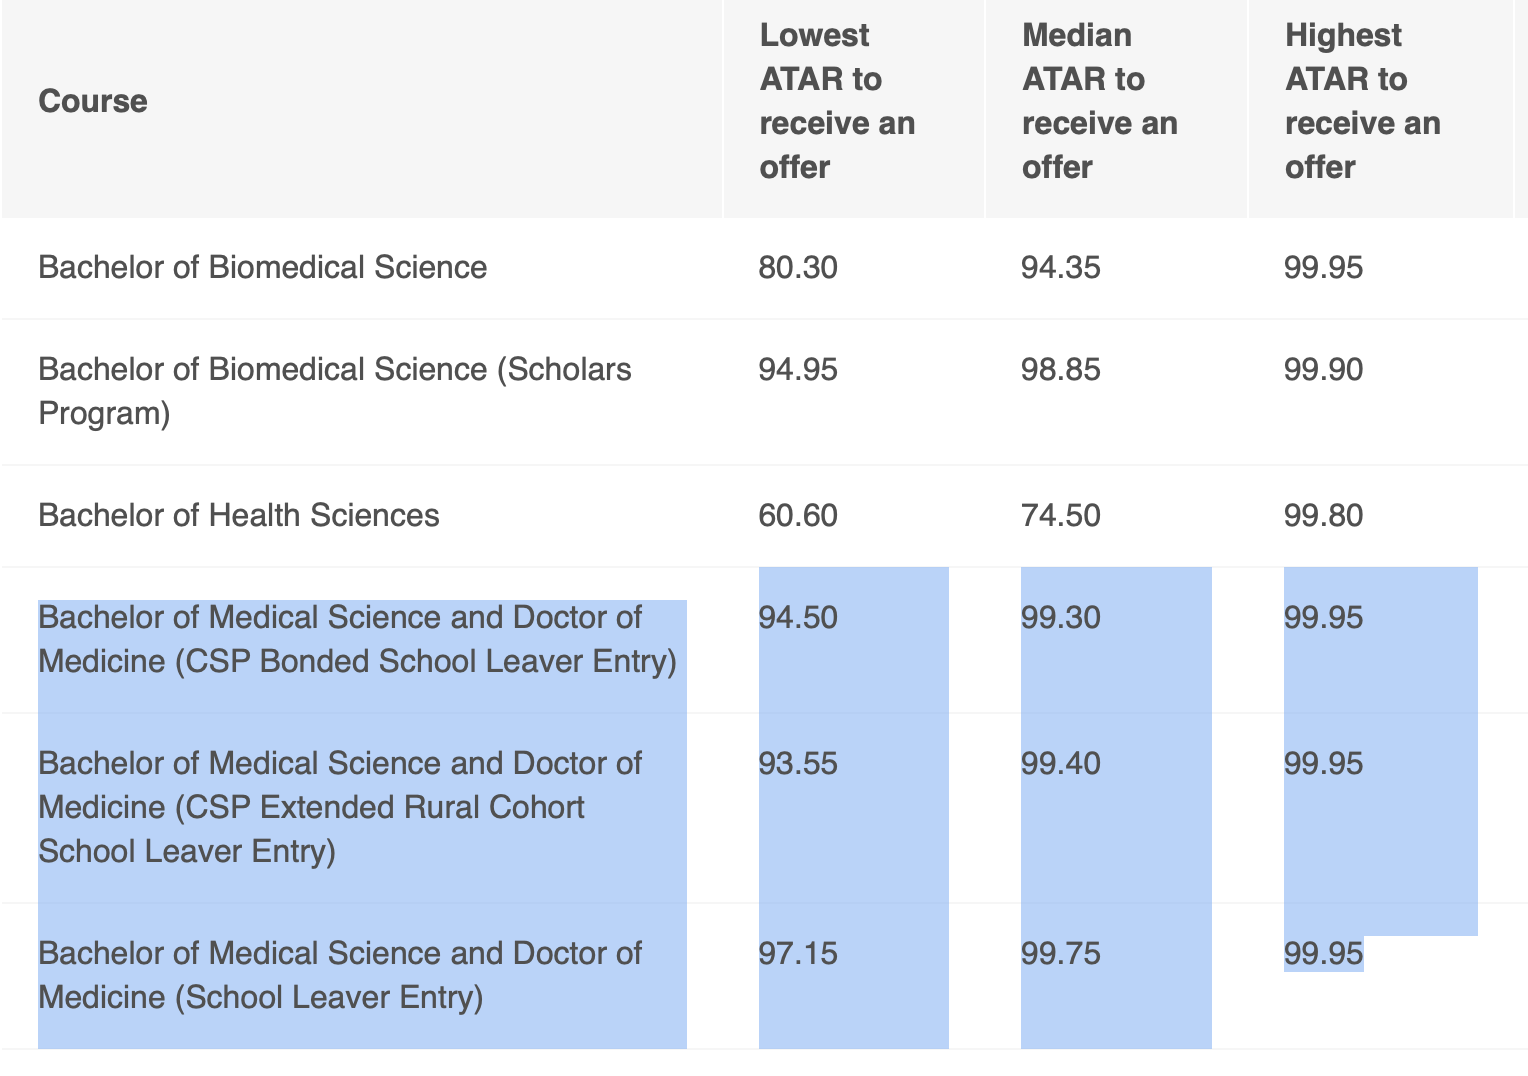
Task: Click the Lowest ATAR column header
Action: [837, 101]
